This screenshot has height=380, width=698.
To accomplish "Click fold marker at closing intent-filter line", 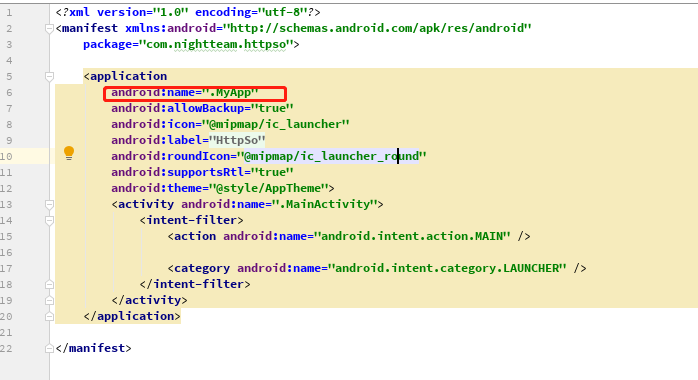I will click(x=49, y=284).
